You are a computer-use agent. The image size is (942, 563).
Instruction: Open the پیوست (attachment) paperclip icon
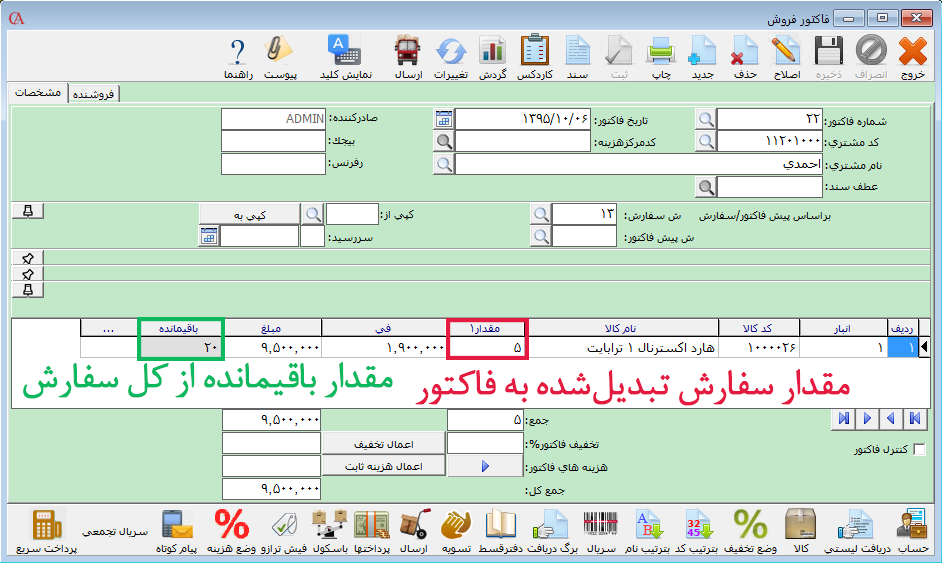(280, 51)
